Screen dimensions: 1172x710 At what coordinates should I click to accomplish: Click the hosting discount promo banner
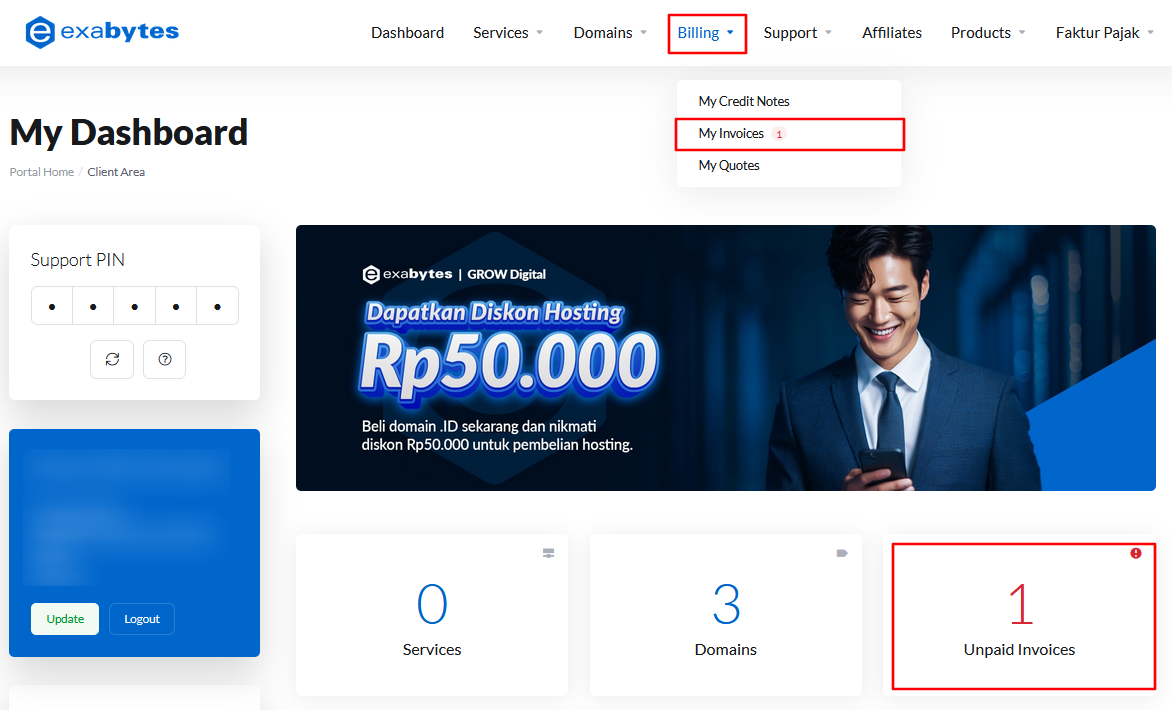pos(726,358)
